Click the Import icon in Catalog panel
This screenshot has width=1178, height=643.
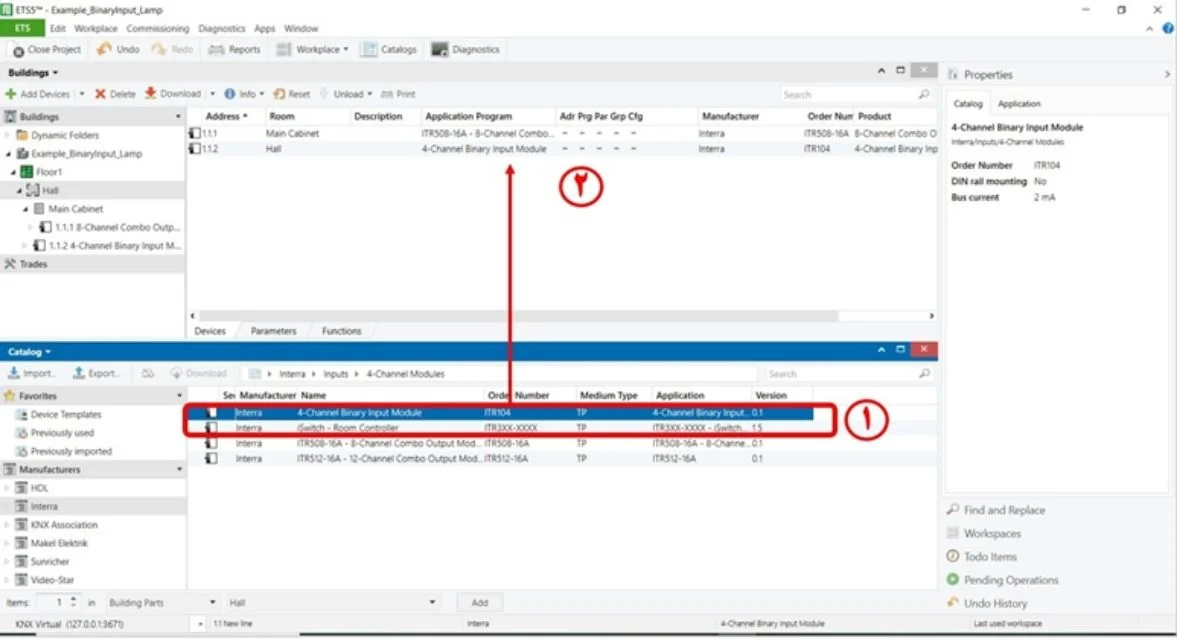pos(14,373)
